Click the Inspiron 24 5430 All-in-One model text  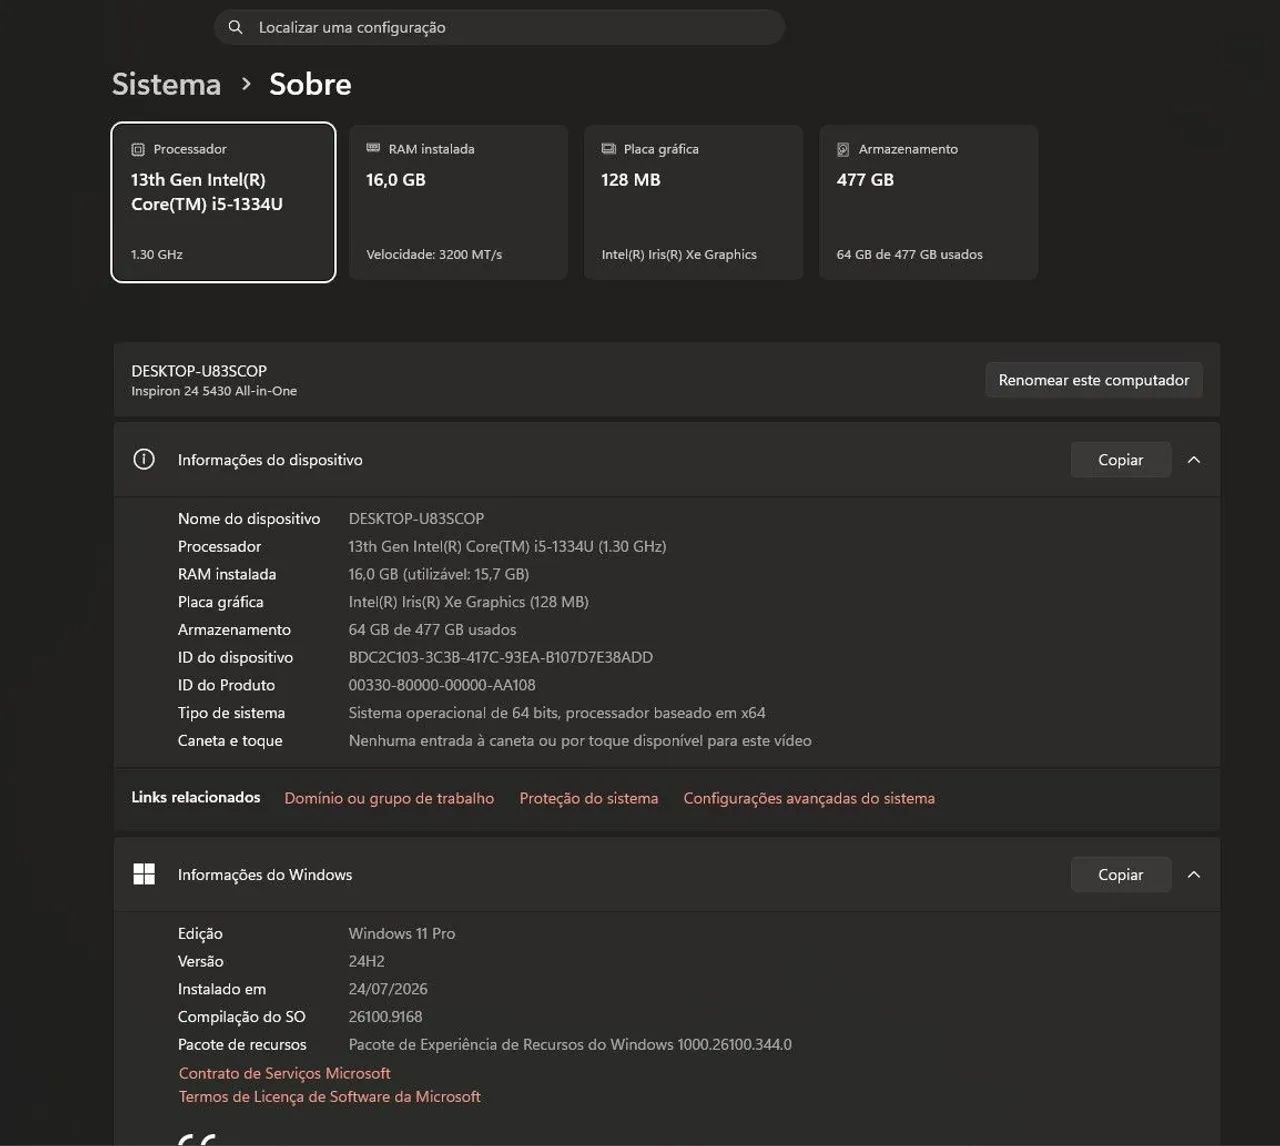click(x=214, y=391)
